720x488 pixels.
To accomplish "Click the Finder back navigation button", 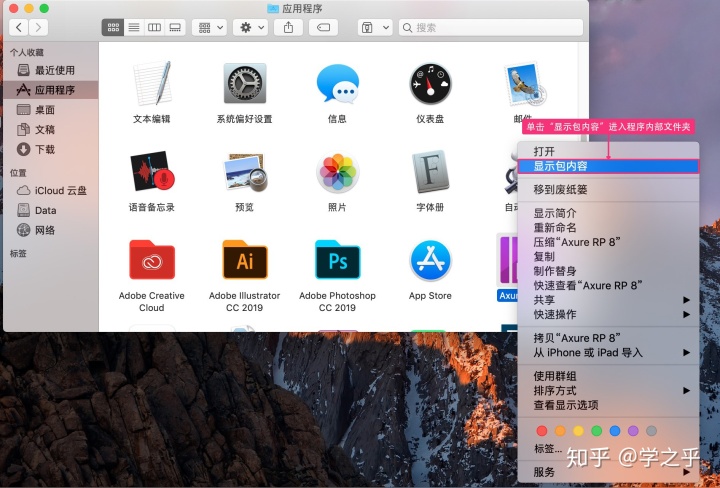I will [18, 27].
